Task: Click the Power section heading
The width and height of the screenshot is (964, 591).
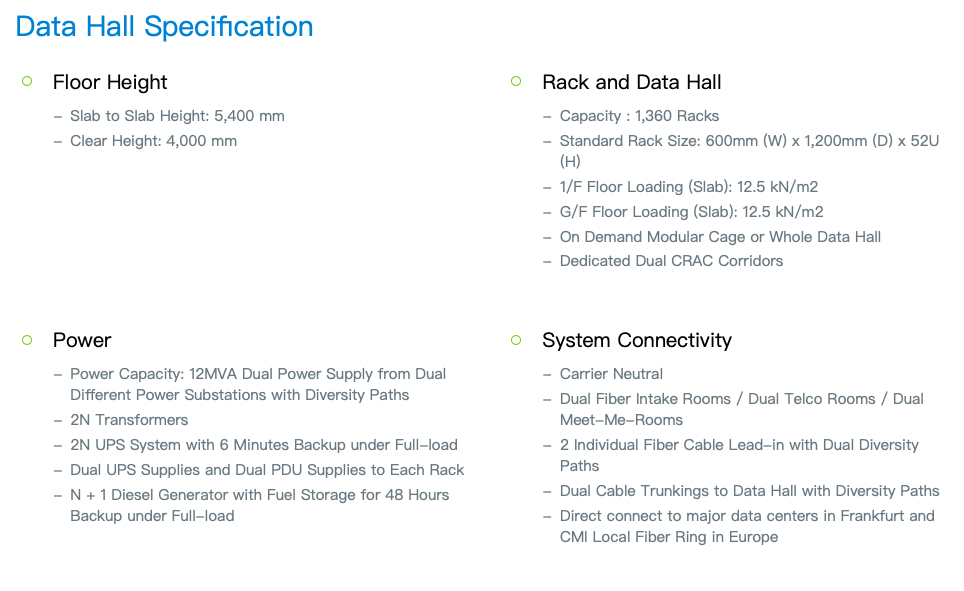Action: click(x=82, y=340)
